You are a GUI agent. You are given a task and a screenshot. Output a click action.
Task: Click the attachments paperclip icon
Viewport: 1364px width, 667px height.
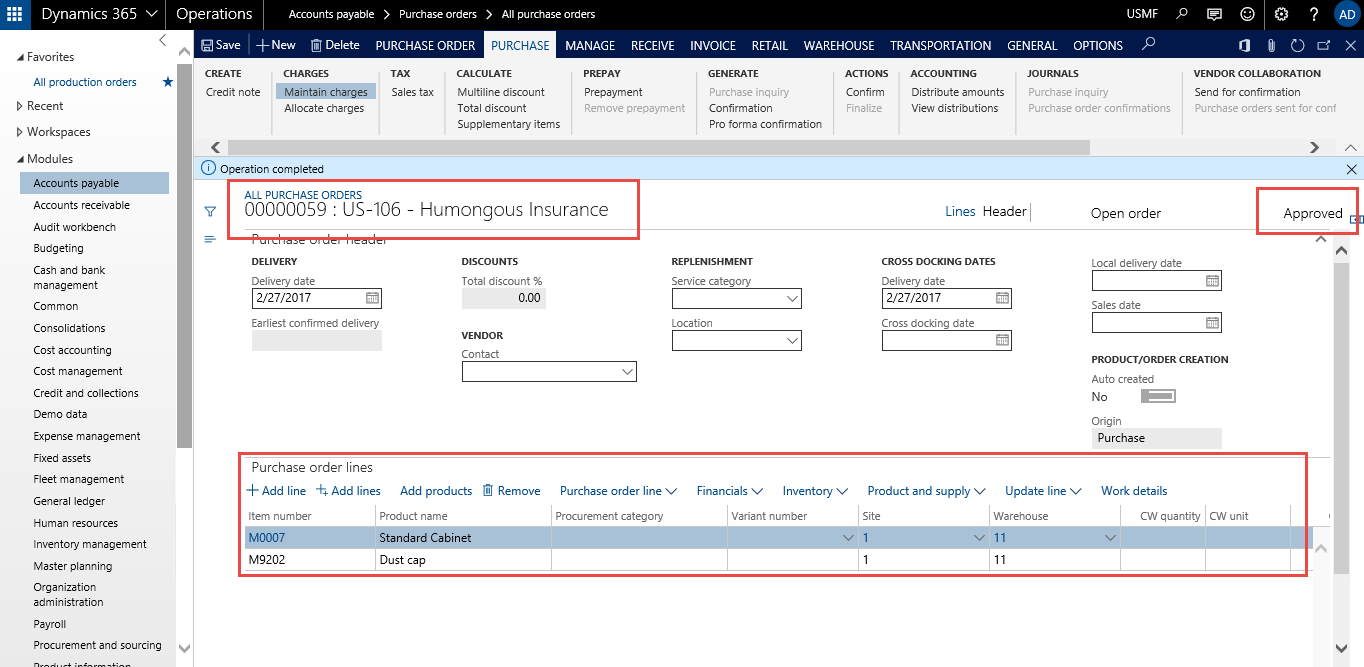(x=1270, y=45)
